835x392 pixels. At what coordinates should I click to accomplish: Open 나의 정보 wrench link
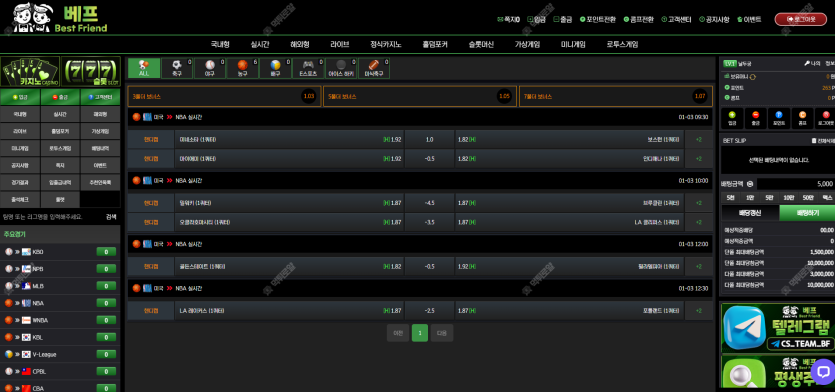pyautogui.click(x=819, y=63)
